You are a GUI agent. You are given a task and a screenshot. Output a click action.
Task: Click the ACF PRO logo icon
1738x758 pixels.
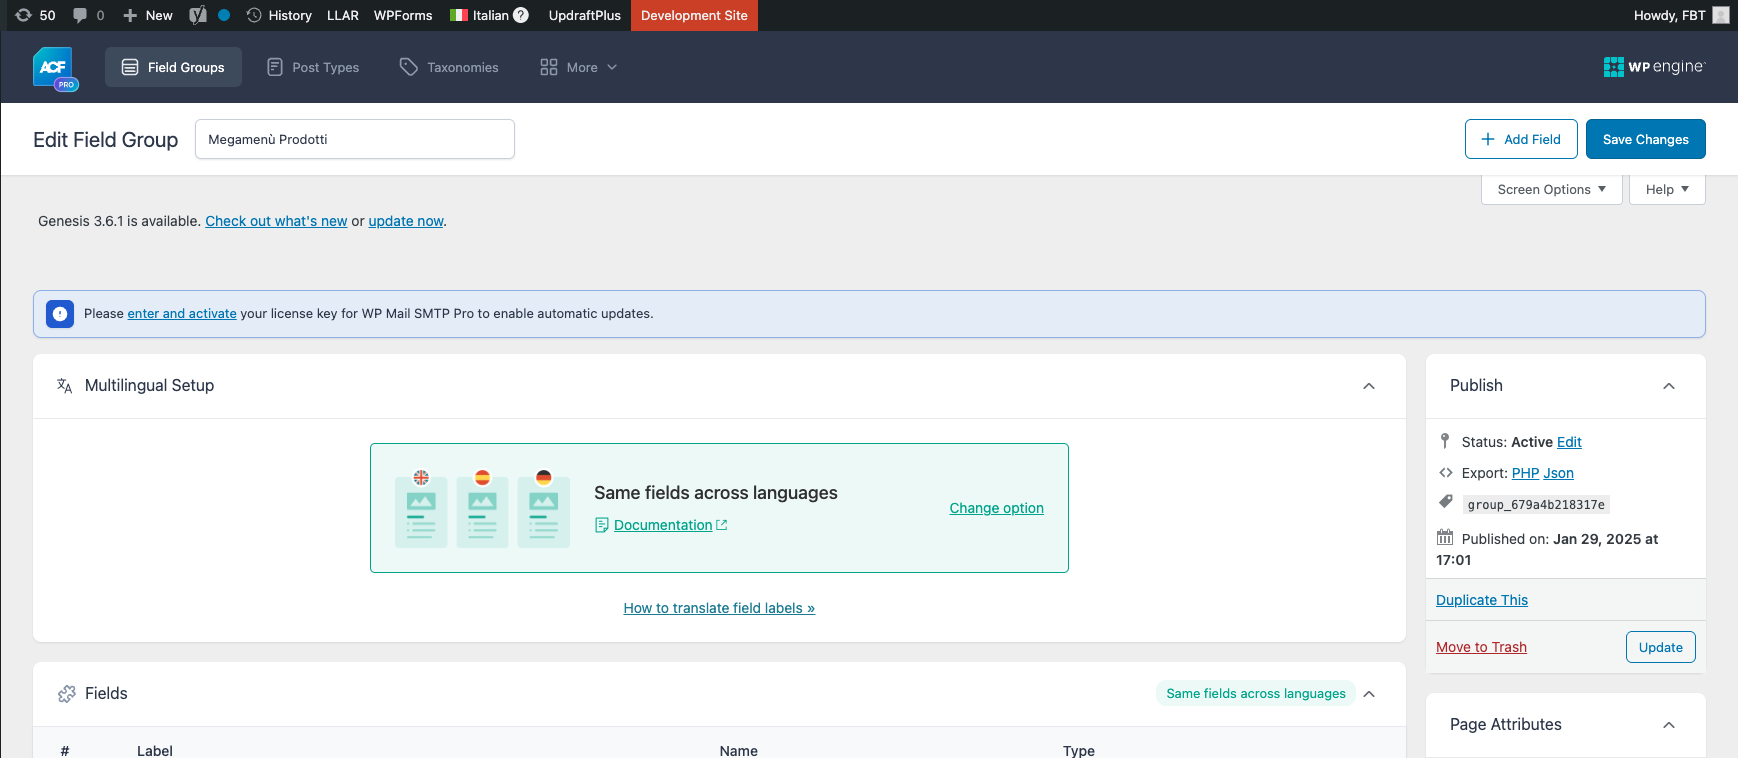54,68
